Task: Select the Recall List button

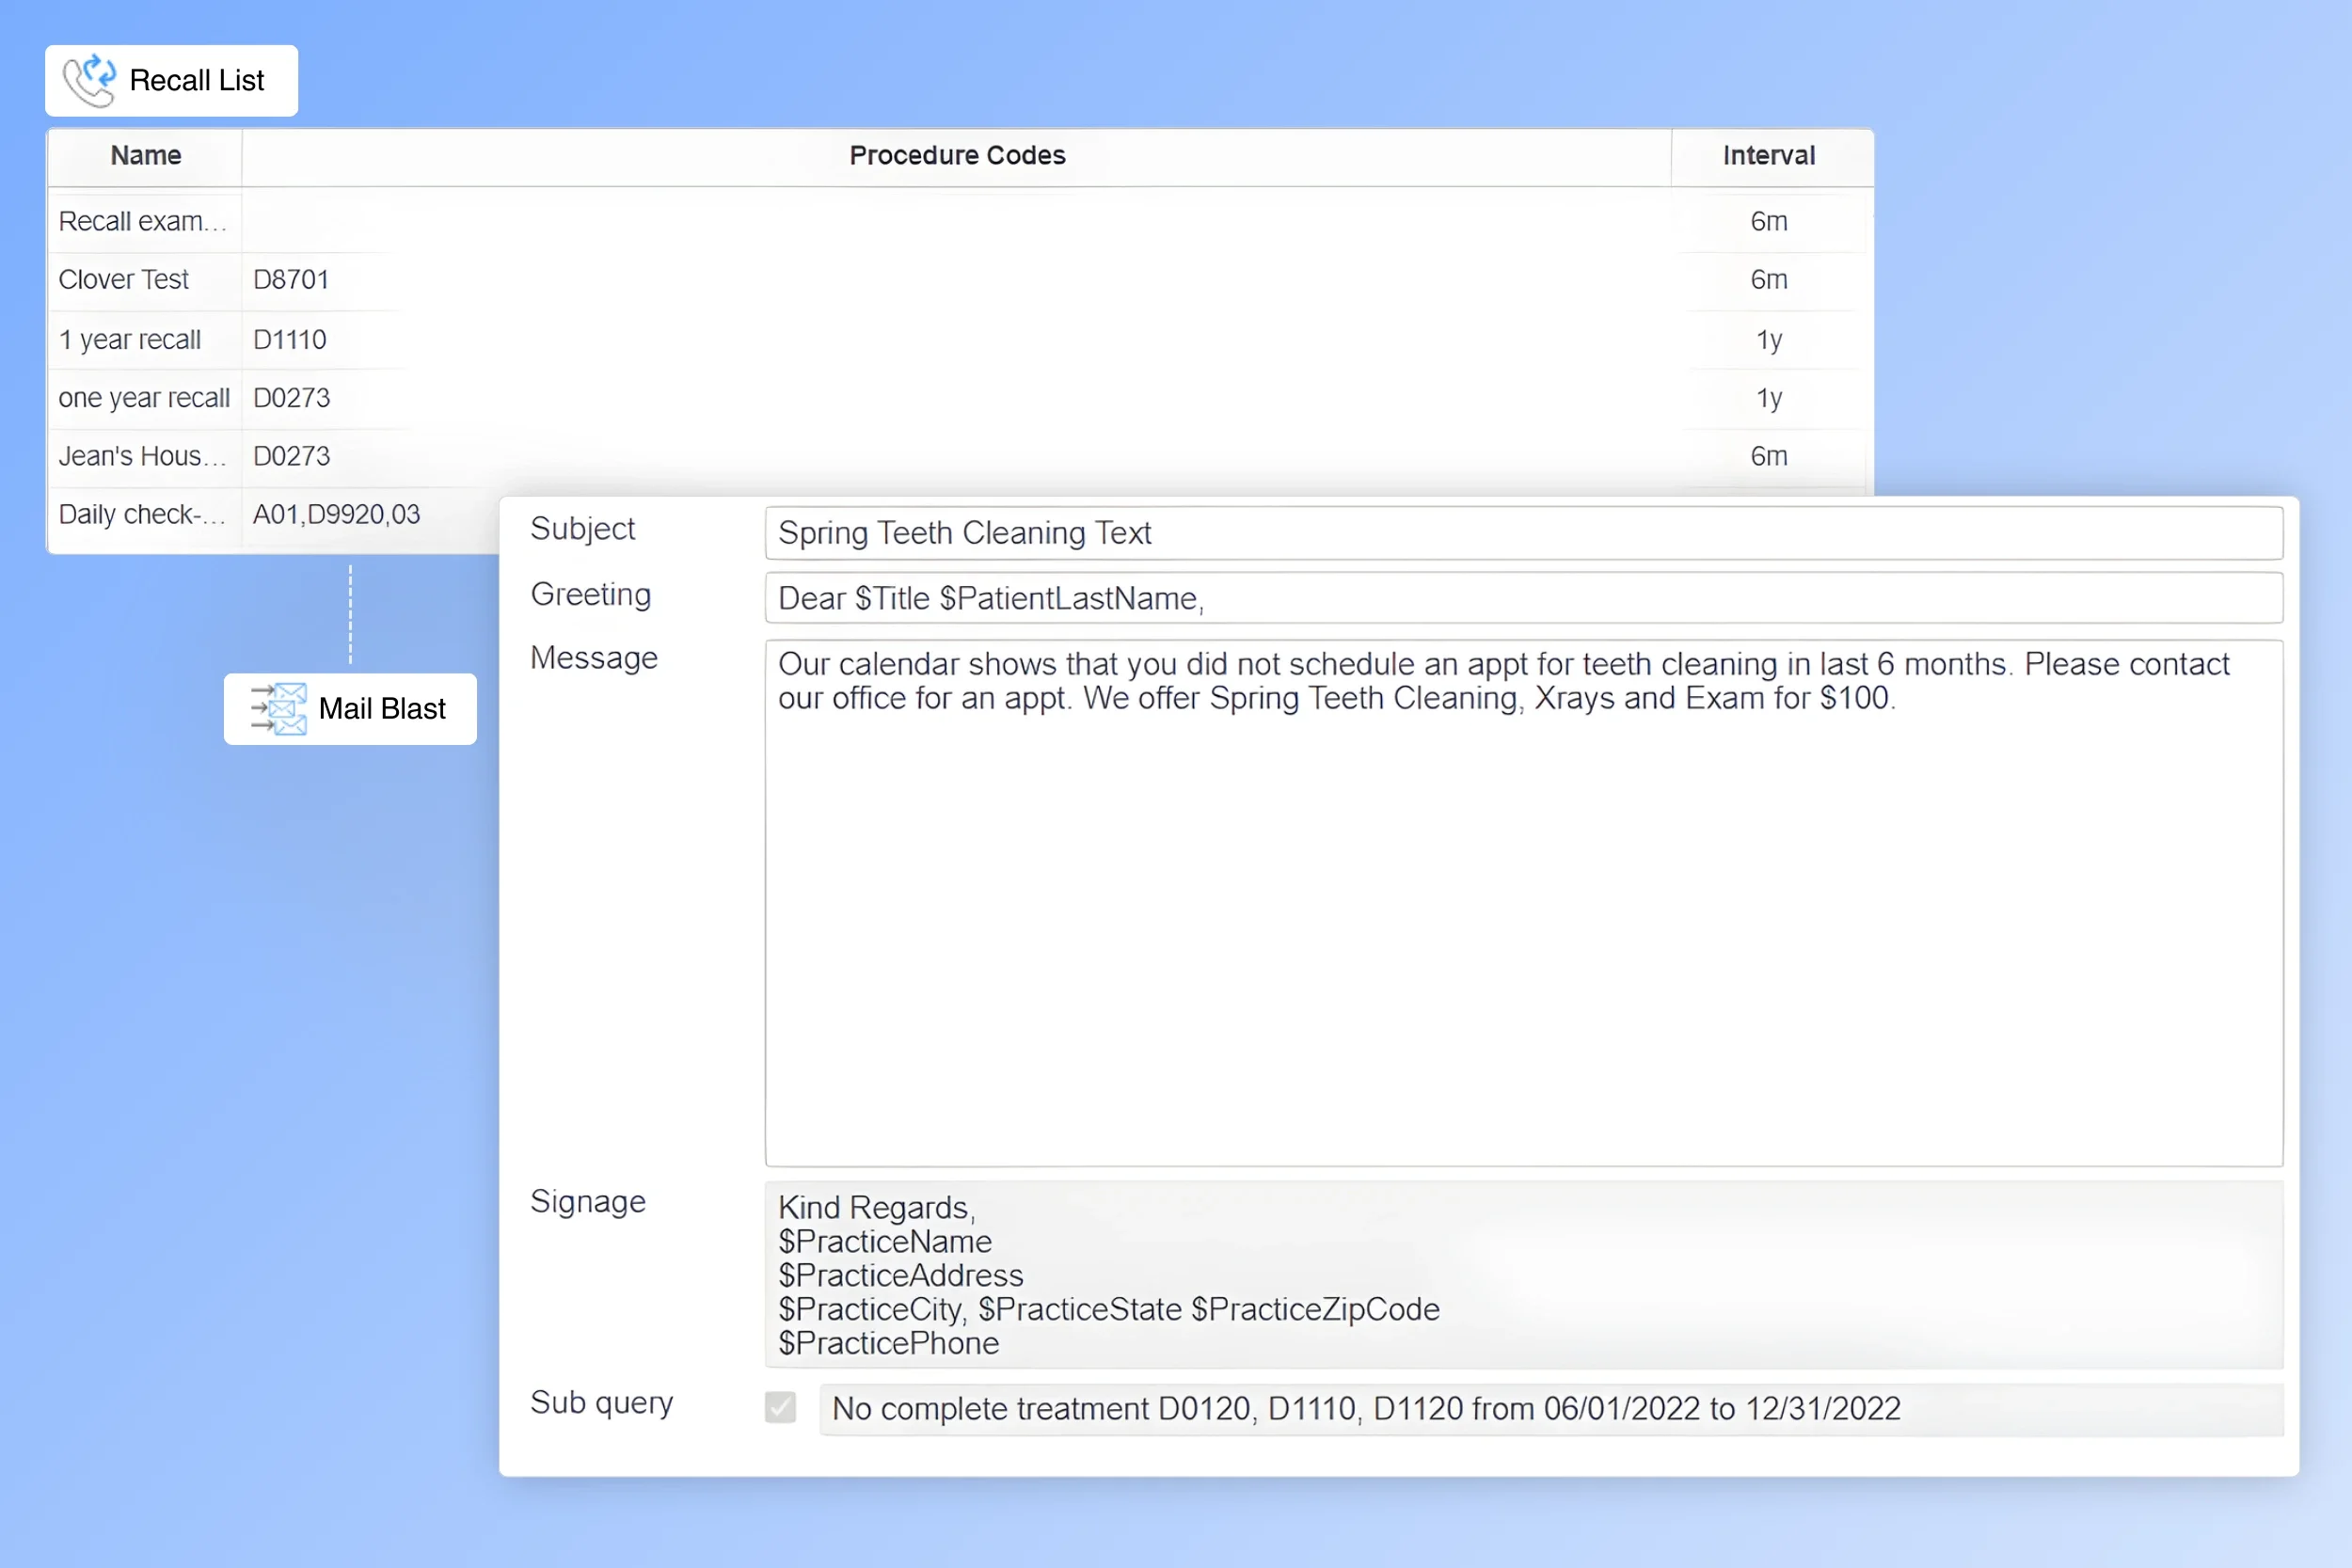Action: pos(171,80)
